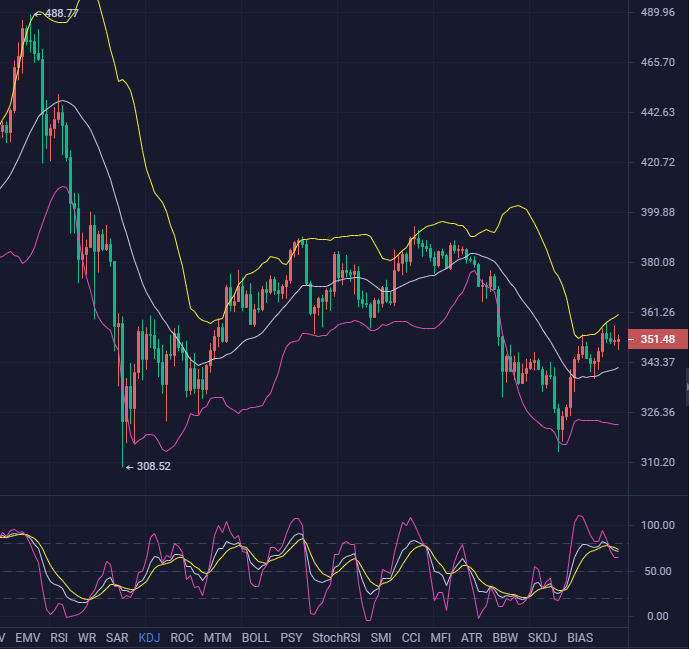Click the current price label 351.48

pyautogui.click(x=658, y=339)
